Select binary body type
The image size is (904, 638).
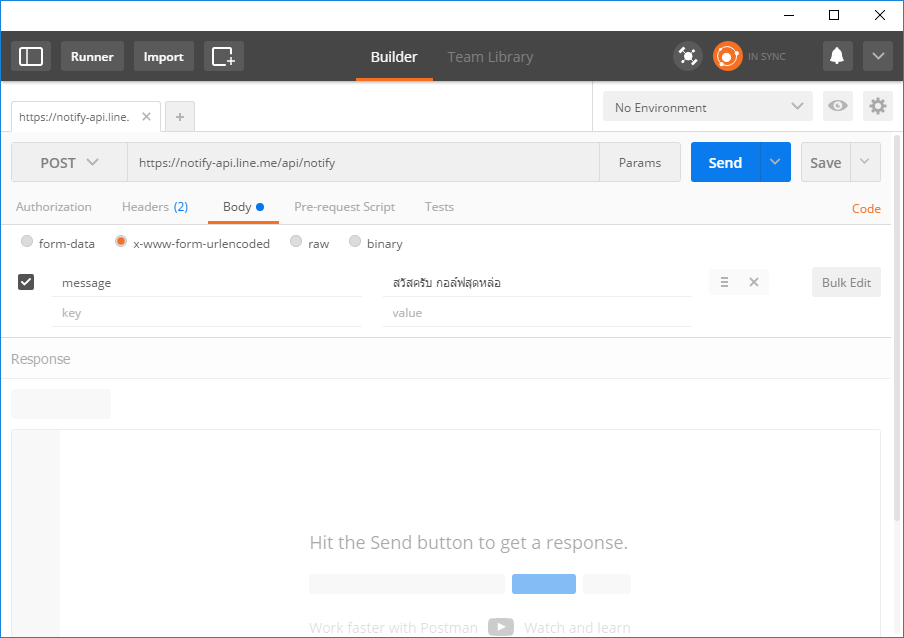tap(355, 241)
